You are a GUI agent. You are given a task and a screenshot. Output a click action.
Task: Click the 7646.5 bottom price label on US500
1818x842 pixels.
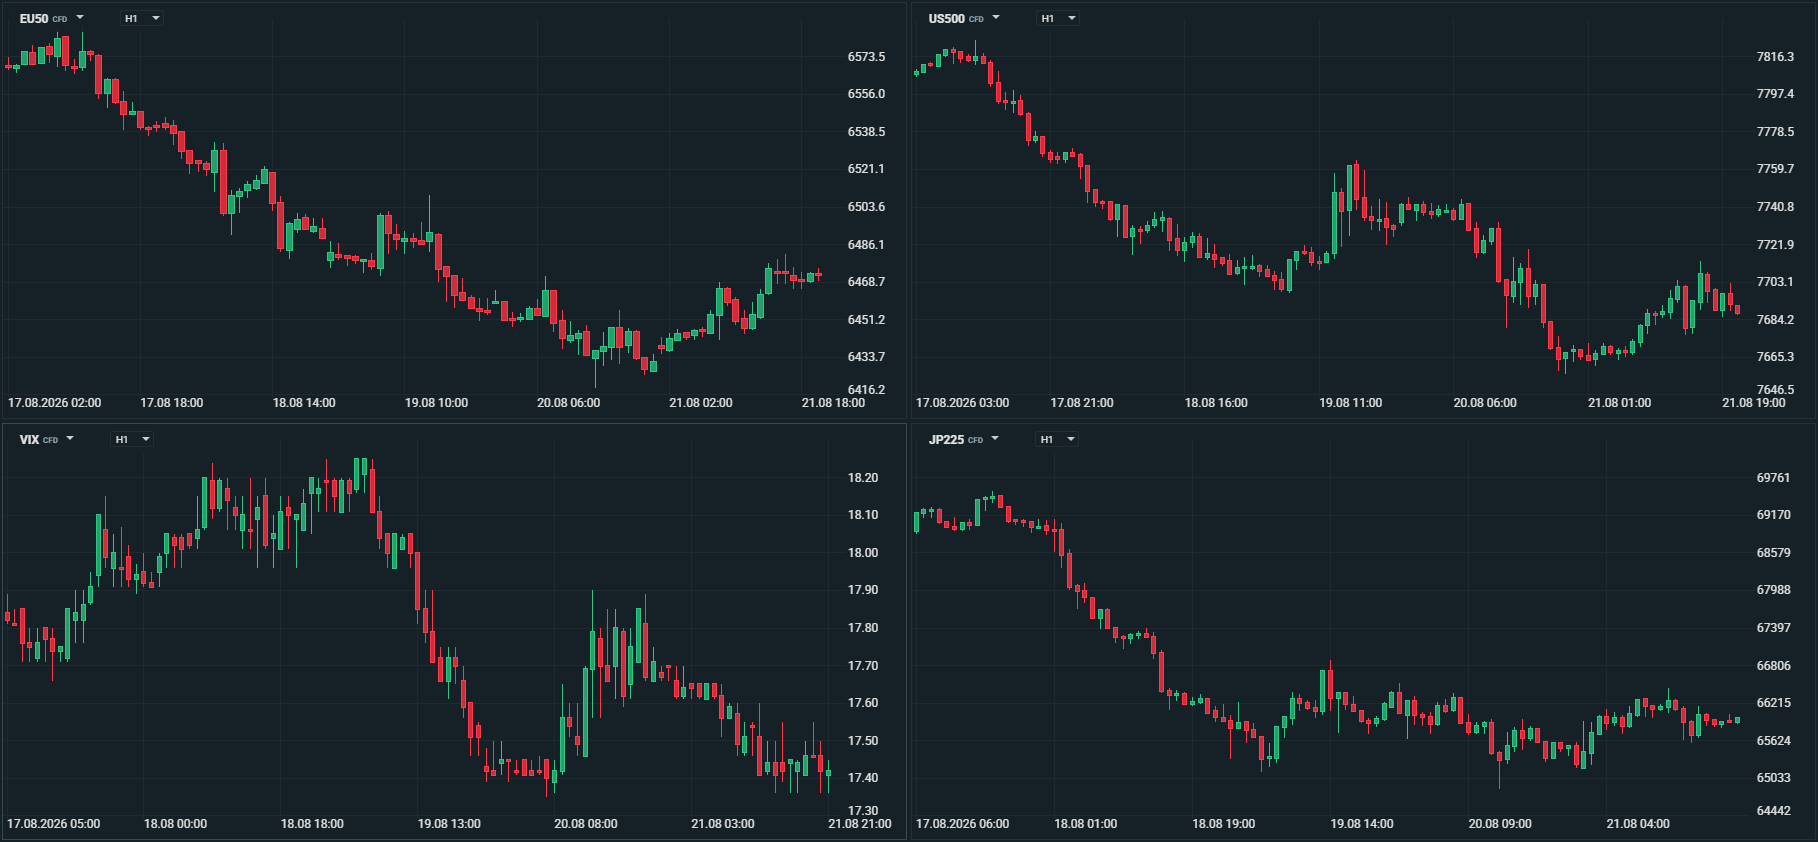pos(1775,390)
